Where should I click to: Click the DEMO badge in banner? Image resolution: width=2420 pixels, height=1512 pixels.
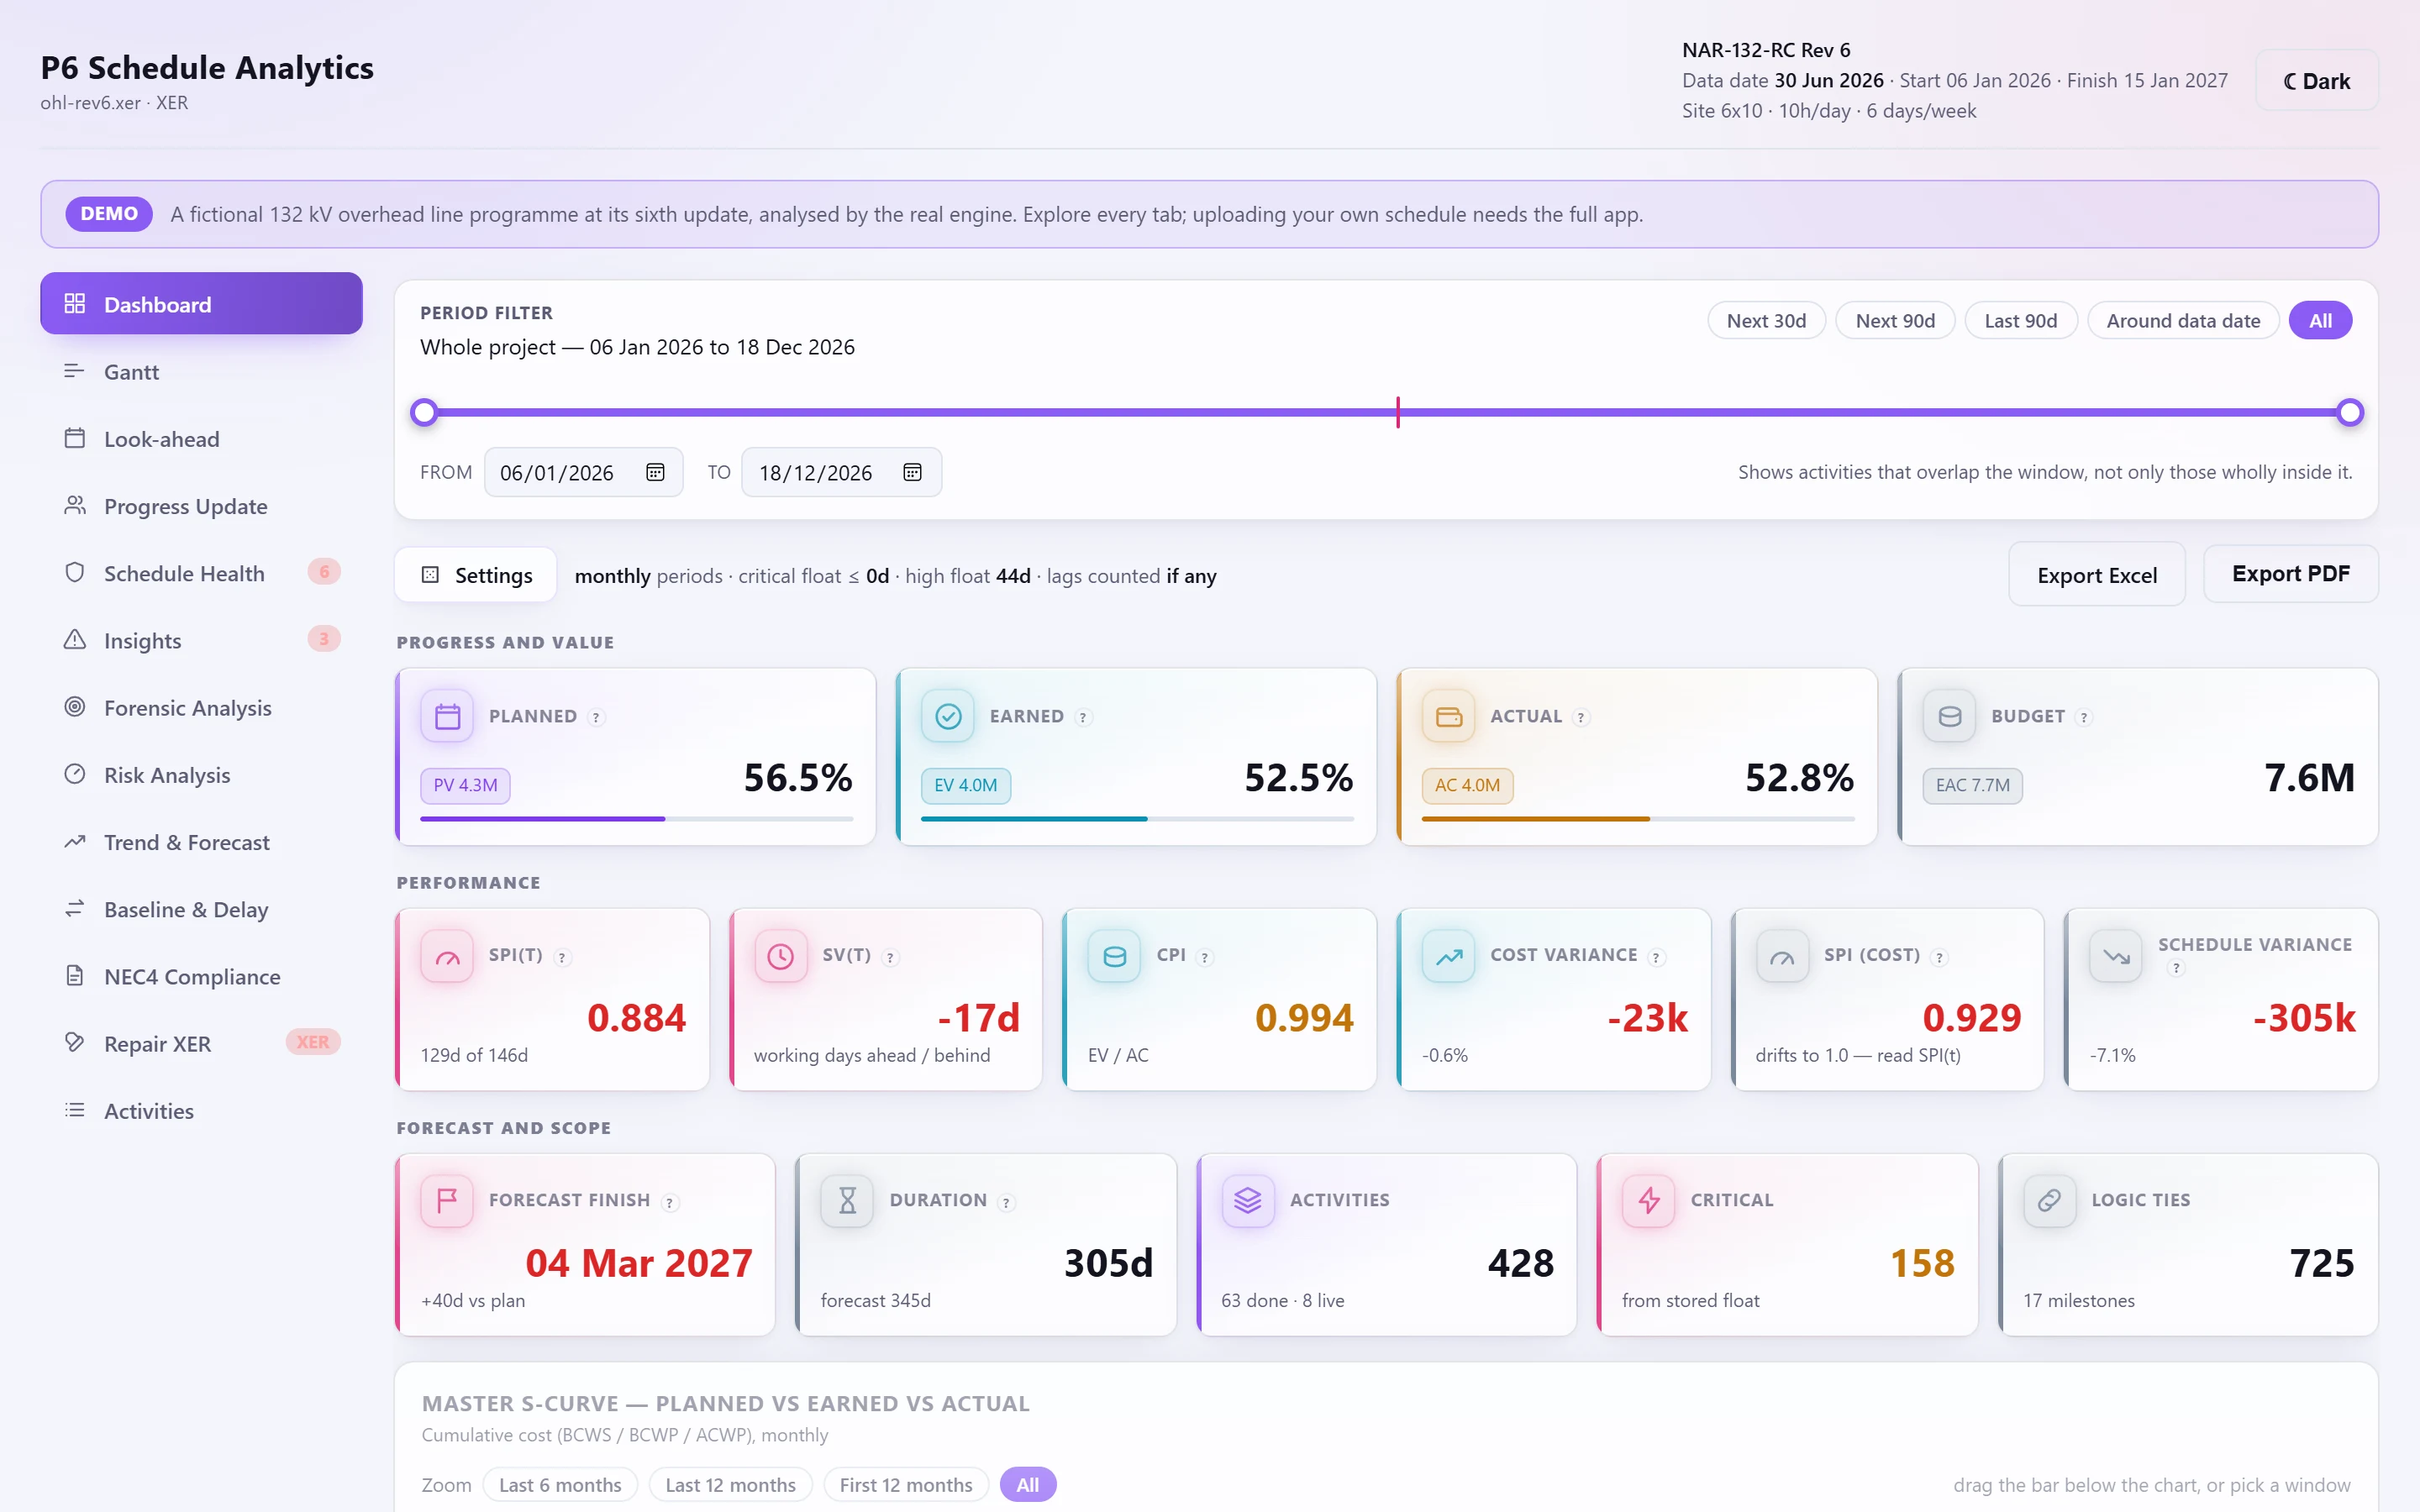pos(109,213)
